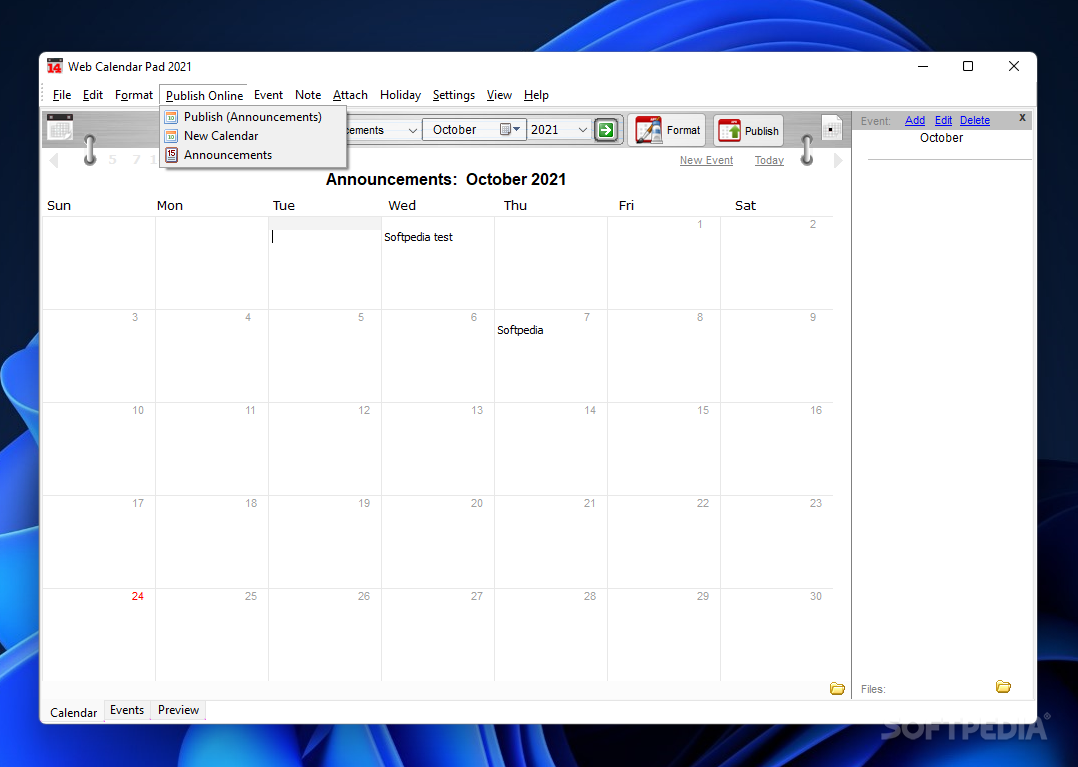Image resolution: width=1078 pixels, height=767 pixels.
Task: Open the Holiday menu
Action: pos(400,95)
